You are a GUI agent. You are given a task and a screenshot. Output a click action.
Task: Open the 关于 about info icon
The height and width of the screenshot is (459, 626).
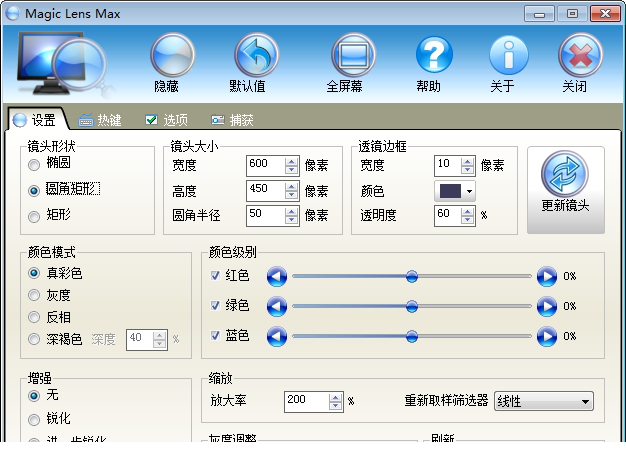509,55
